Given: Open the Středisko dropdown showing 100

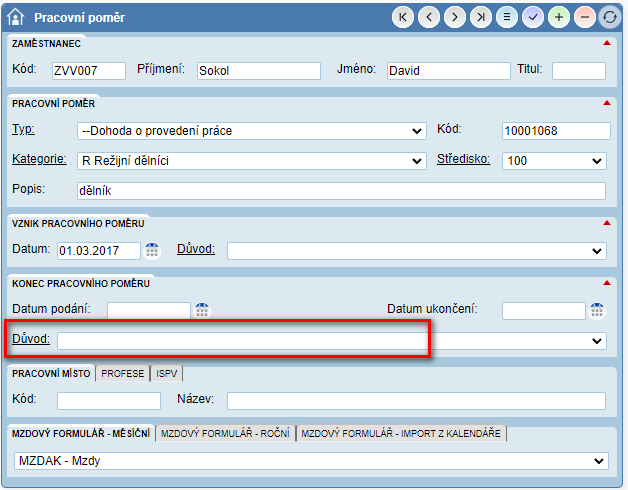Looking at the screenshot, I should point(556,161).
